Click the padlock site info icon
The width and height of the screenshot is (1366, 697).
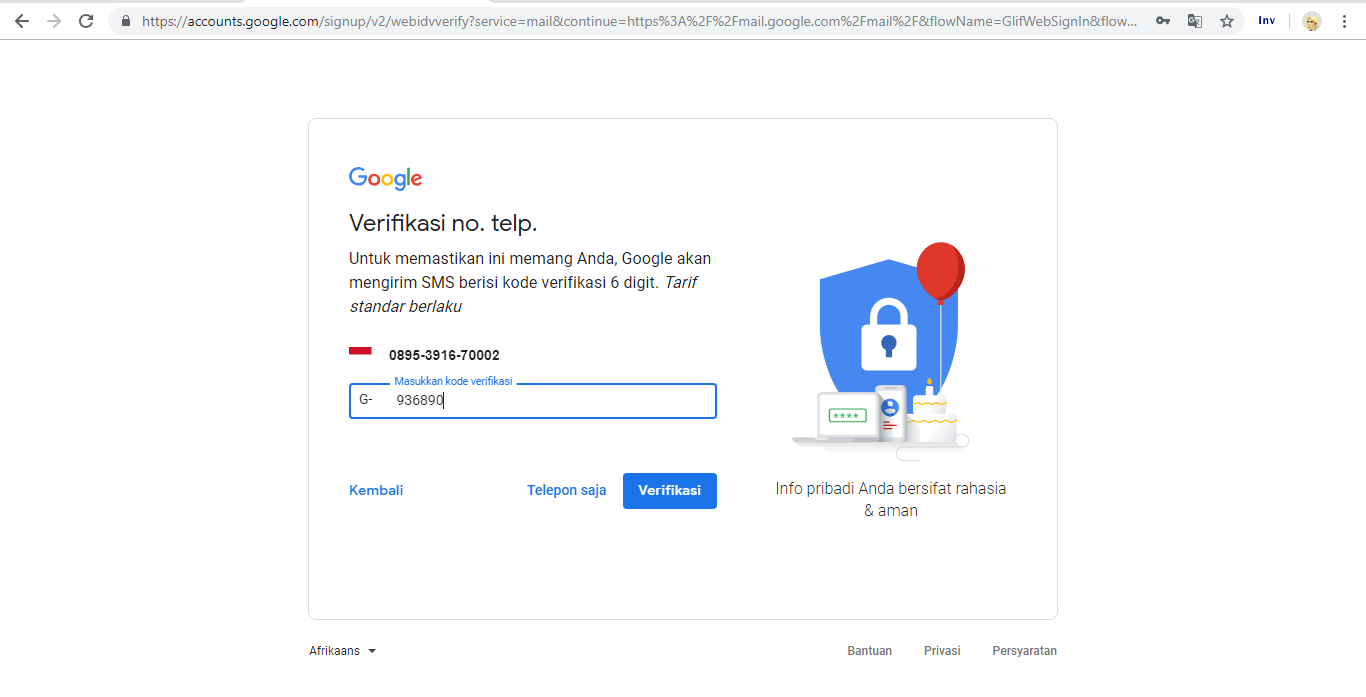point(126,21)
